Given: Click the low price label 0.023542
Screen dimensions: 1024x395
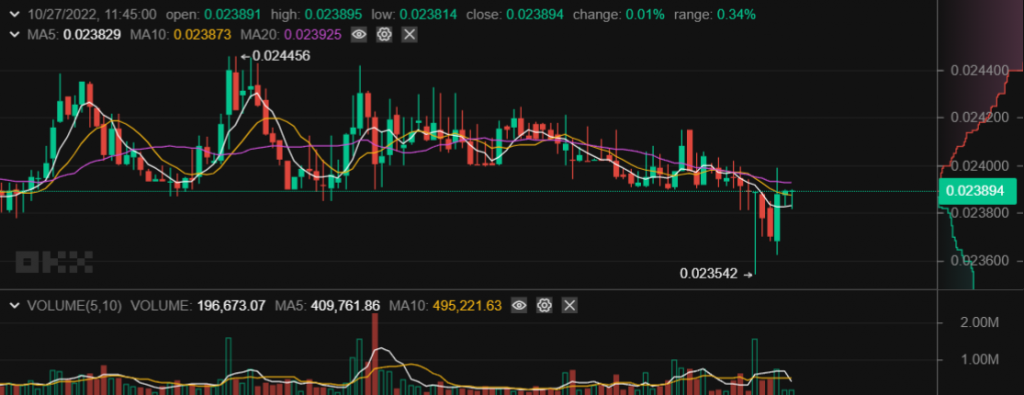Looking at the screenshot, I should pos(709,274).
